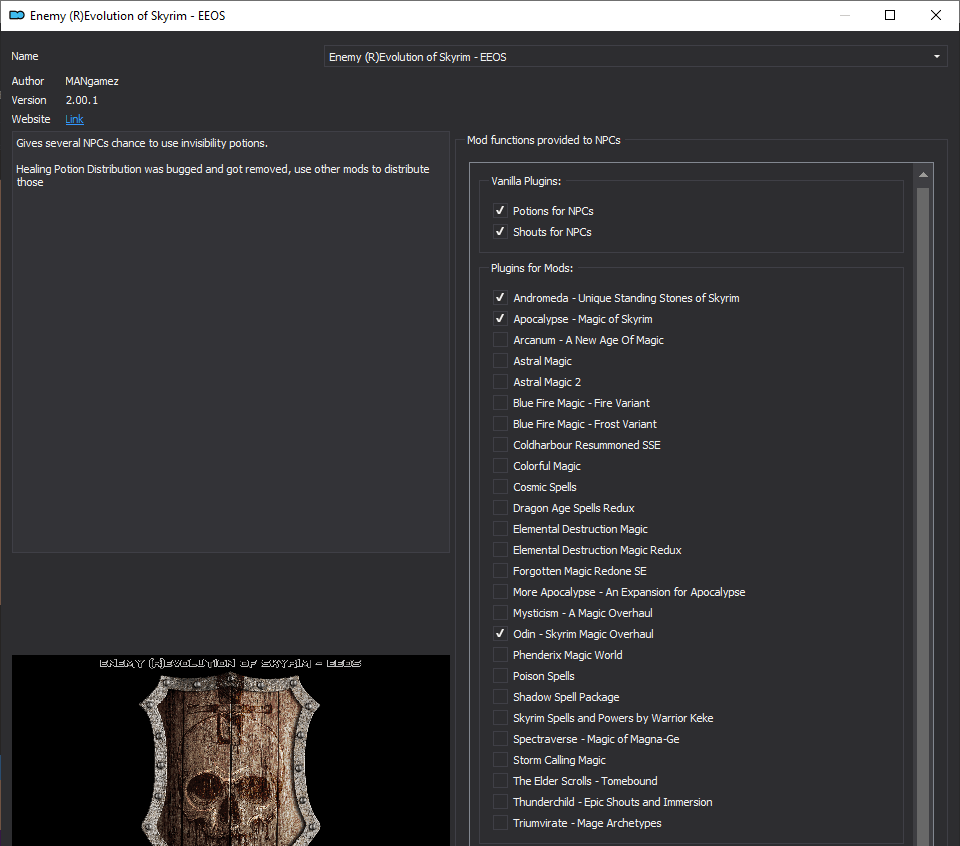Uncheck Odin - Skyrim Magic Overhaul
The image size is (960, 846).
click(500, 634)
